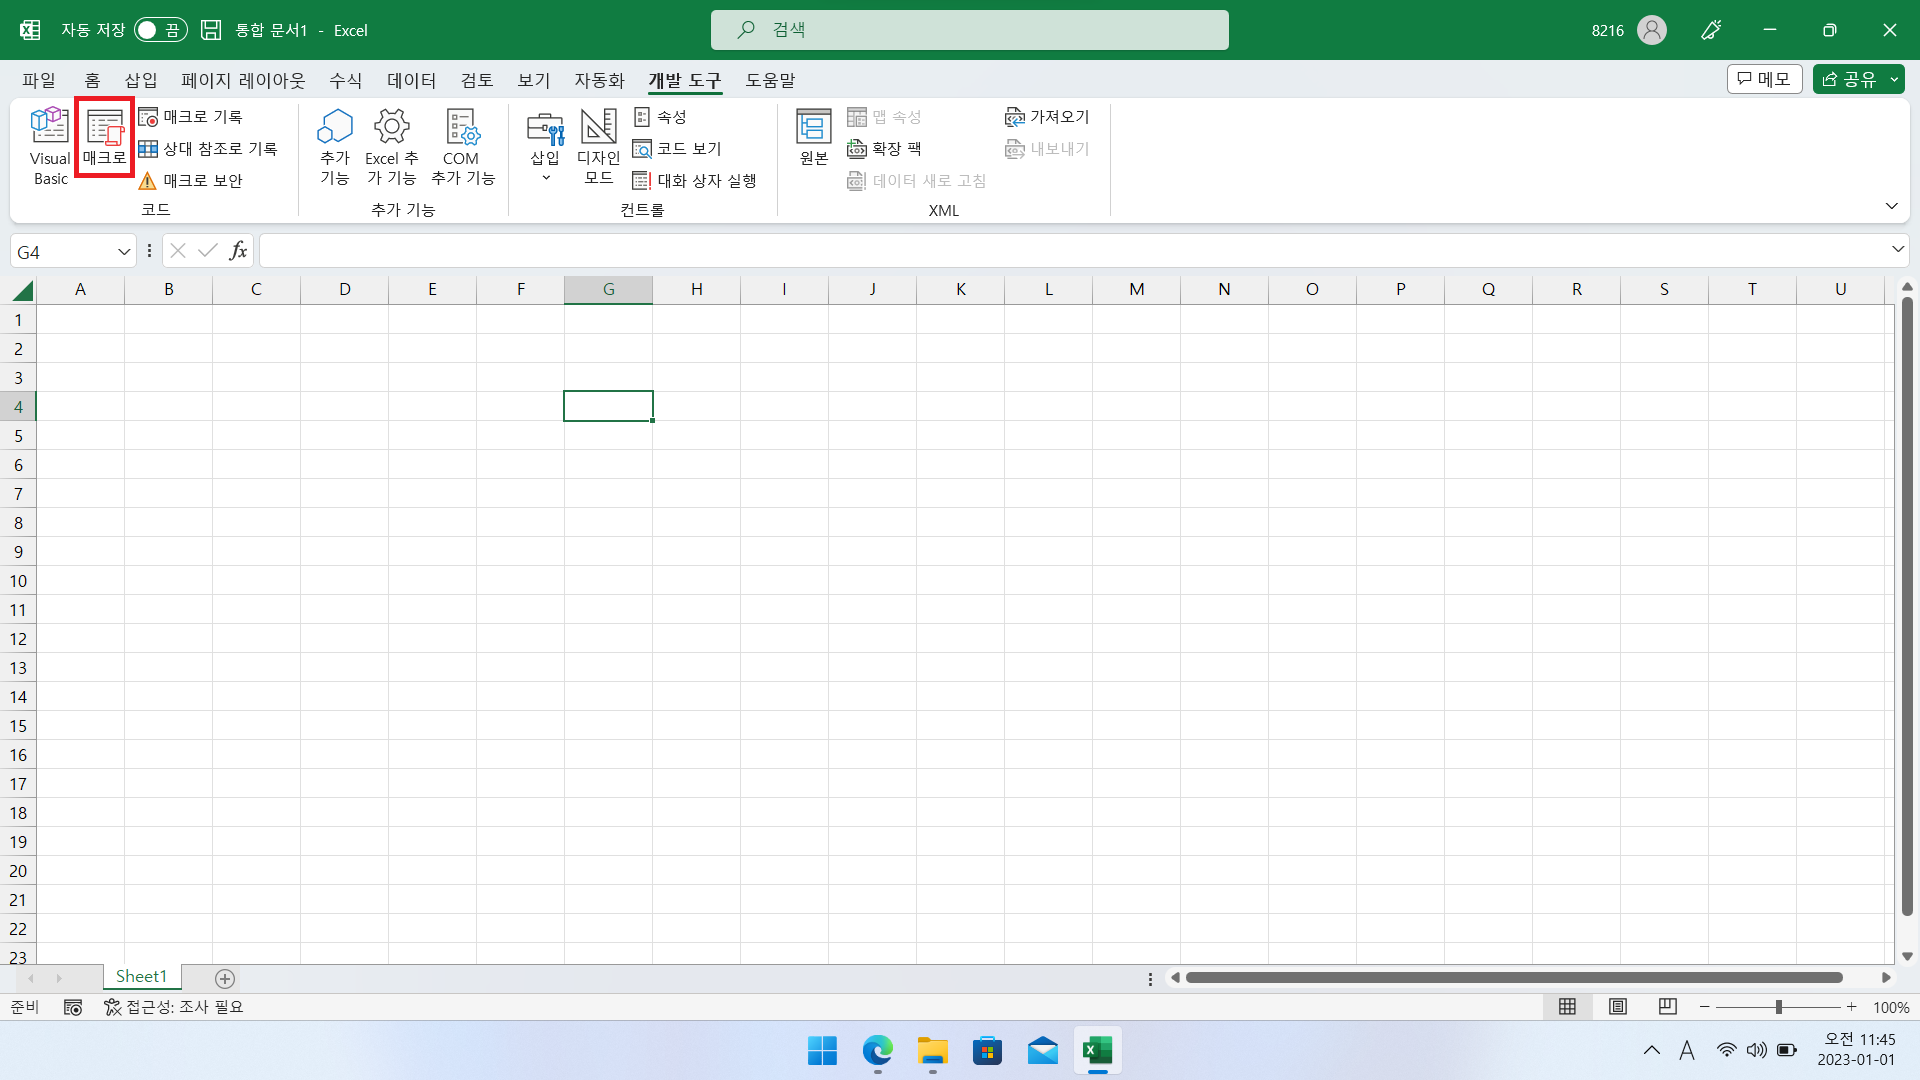This screenshot has width=1920, height=1080.
Task: Open the Visual Basic editor
Action: coord(50,146)
